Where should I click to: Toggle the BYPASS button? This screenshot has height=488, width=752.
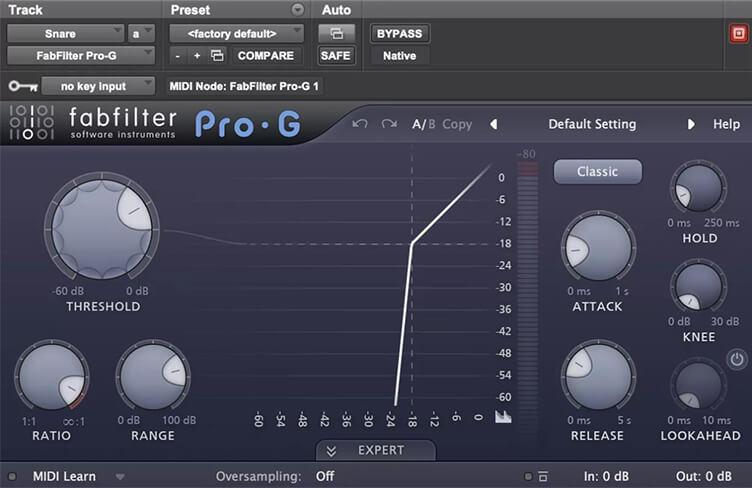pyautogui.click(x=400, y=34)
